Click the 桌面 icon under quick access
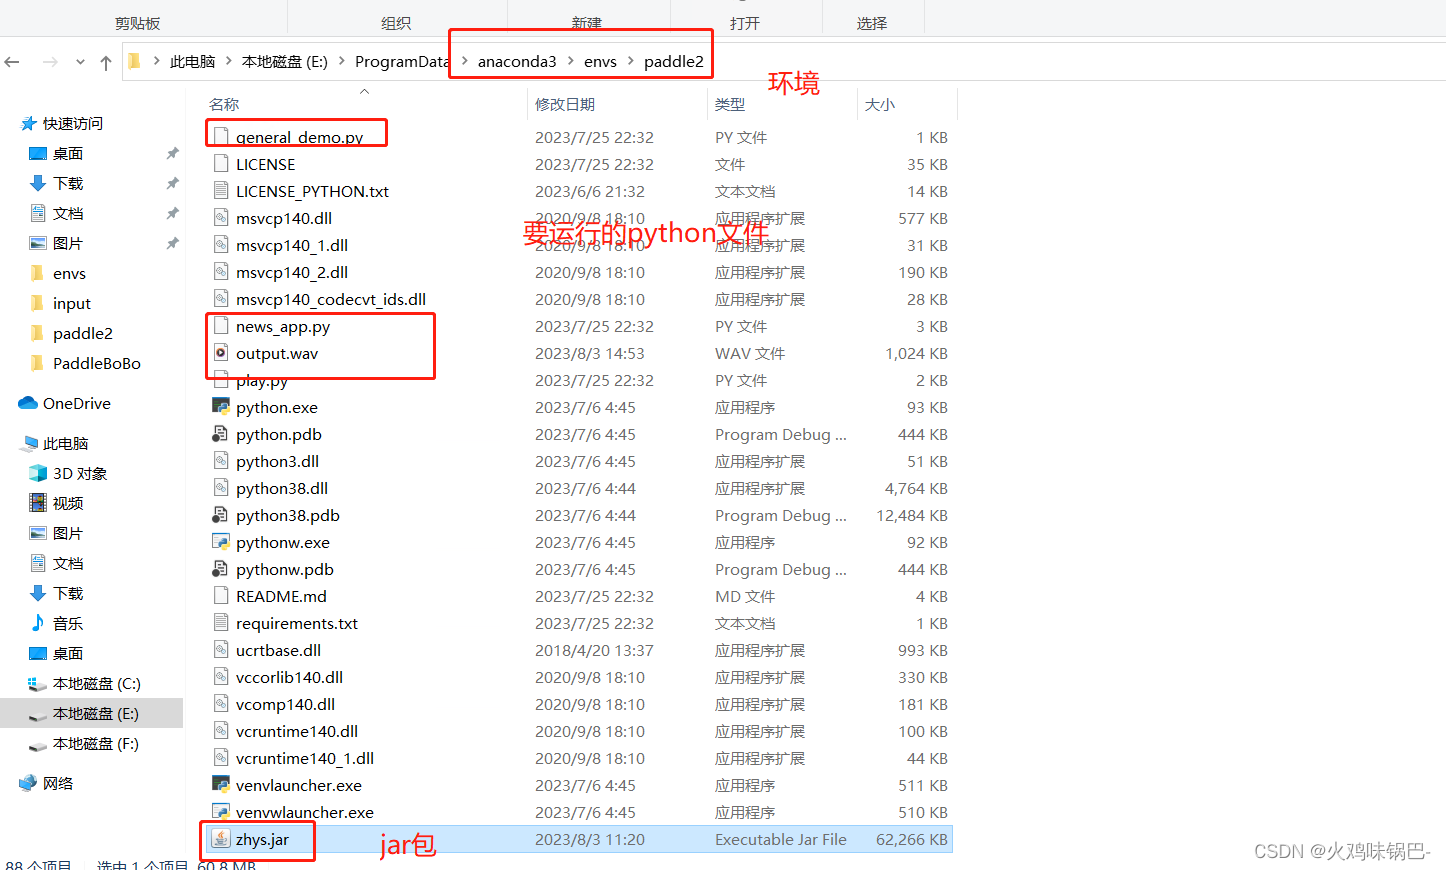1446x870 pixels. [38, 153]
